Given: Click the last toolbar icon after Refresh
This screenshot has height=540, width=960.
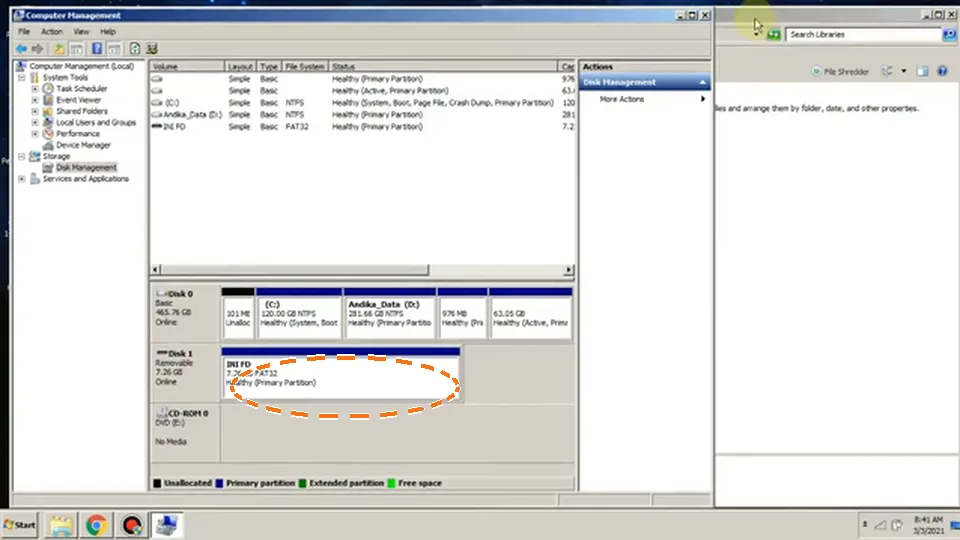Looking at the screenshot, I should (152, 49).
